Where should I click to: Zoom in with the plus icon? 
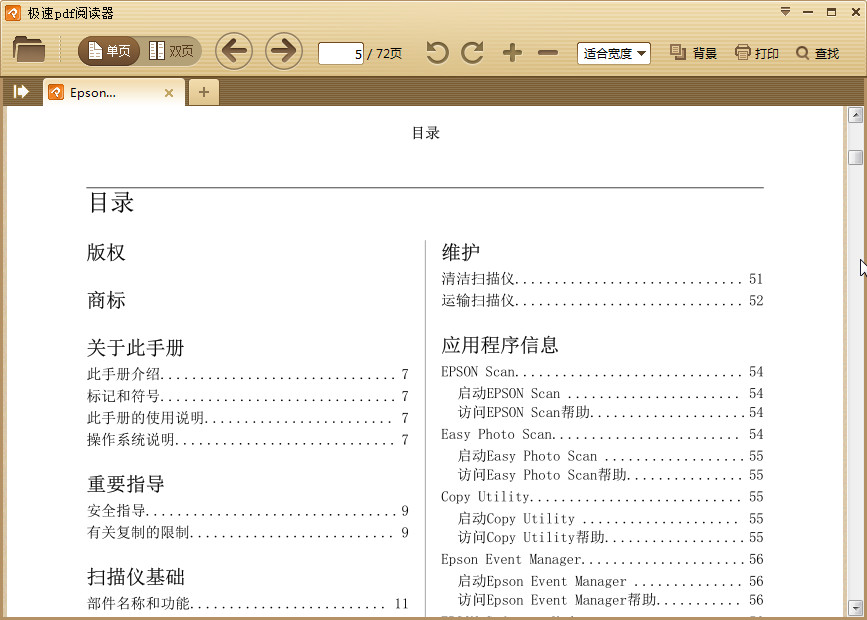coord(513,53)
